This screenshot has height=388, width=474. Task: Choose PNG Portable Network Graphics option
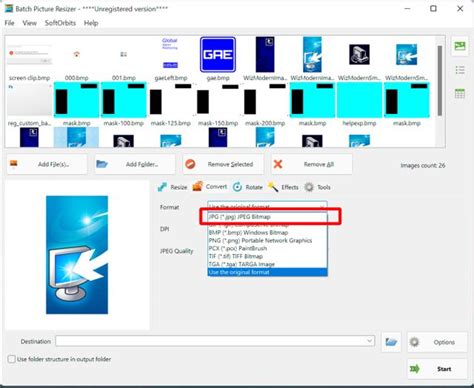tap(267, 240)
